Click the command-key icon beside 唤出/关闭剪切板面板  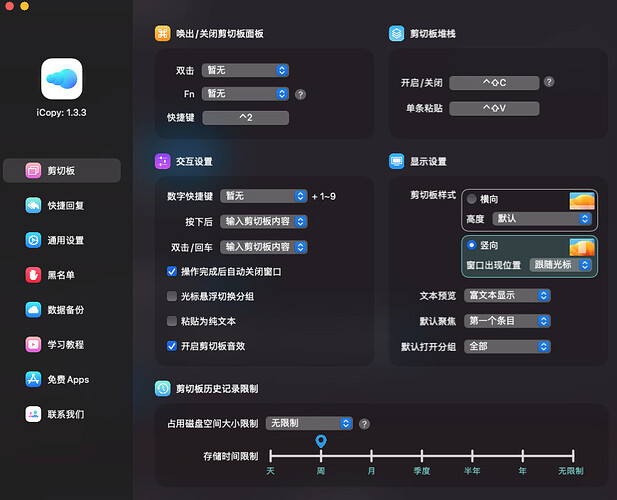point(163,33)
